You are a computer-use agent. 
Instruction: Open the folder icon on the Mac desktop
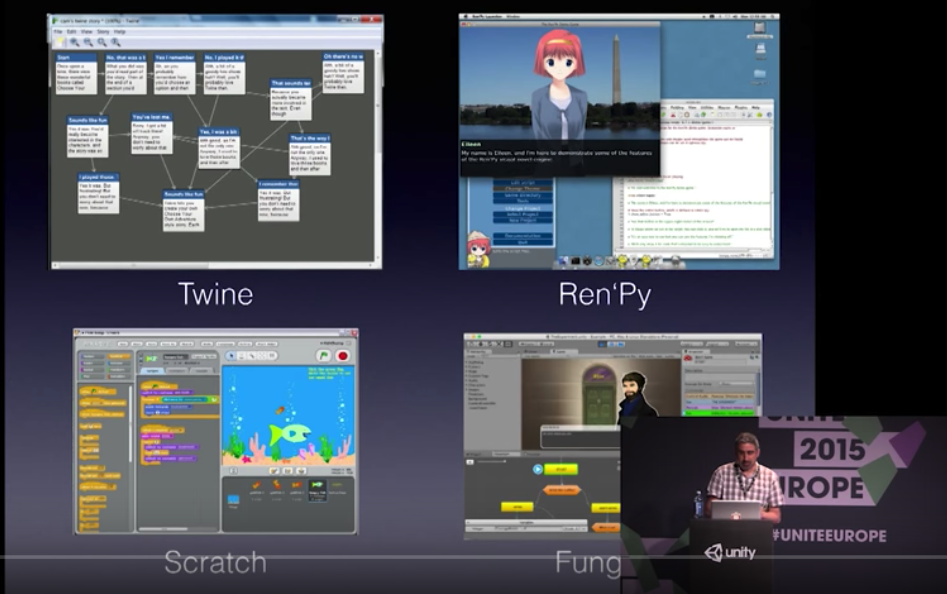pyautogui.click(x=760, y=75)
